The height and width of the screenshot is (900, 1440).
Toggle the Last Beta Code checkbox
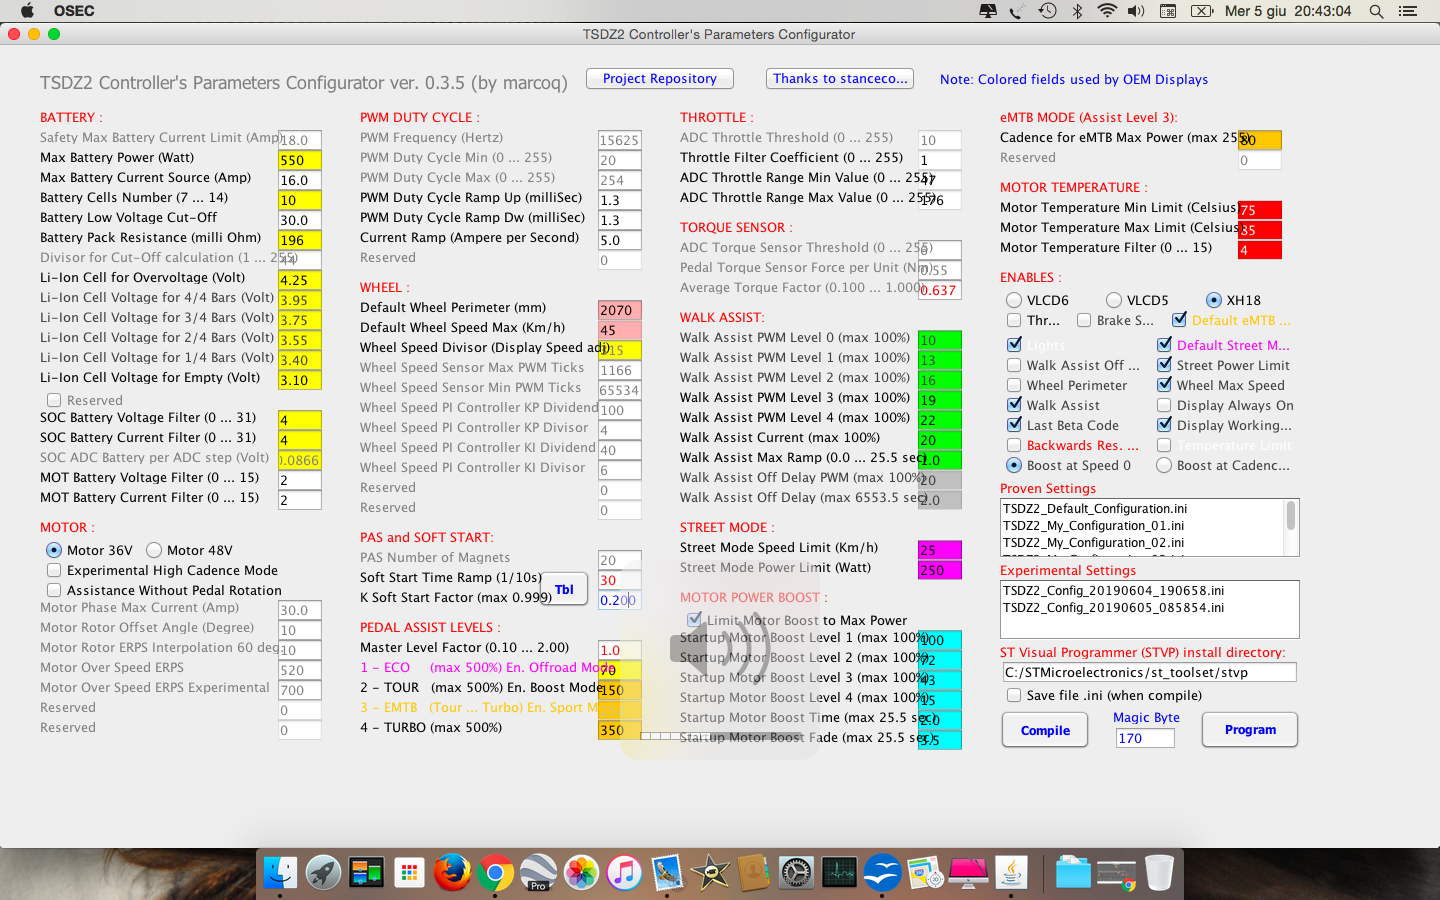1014,425
